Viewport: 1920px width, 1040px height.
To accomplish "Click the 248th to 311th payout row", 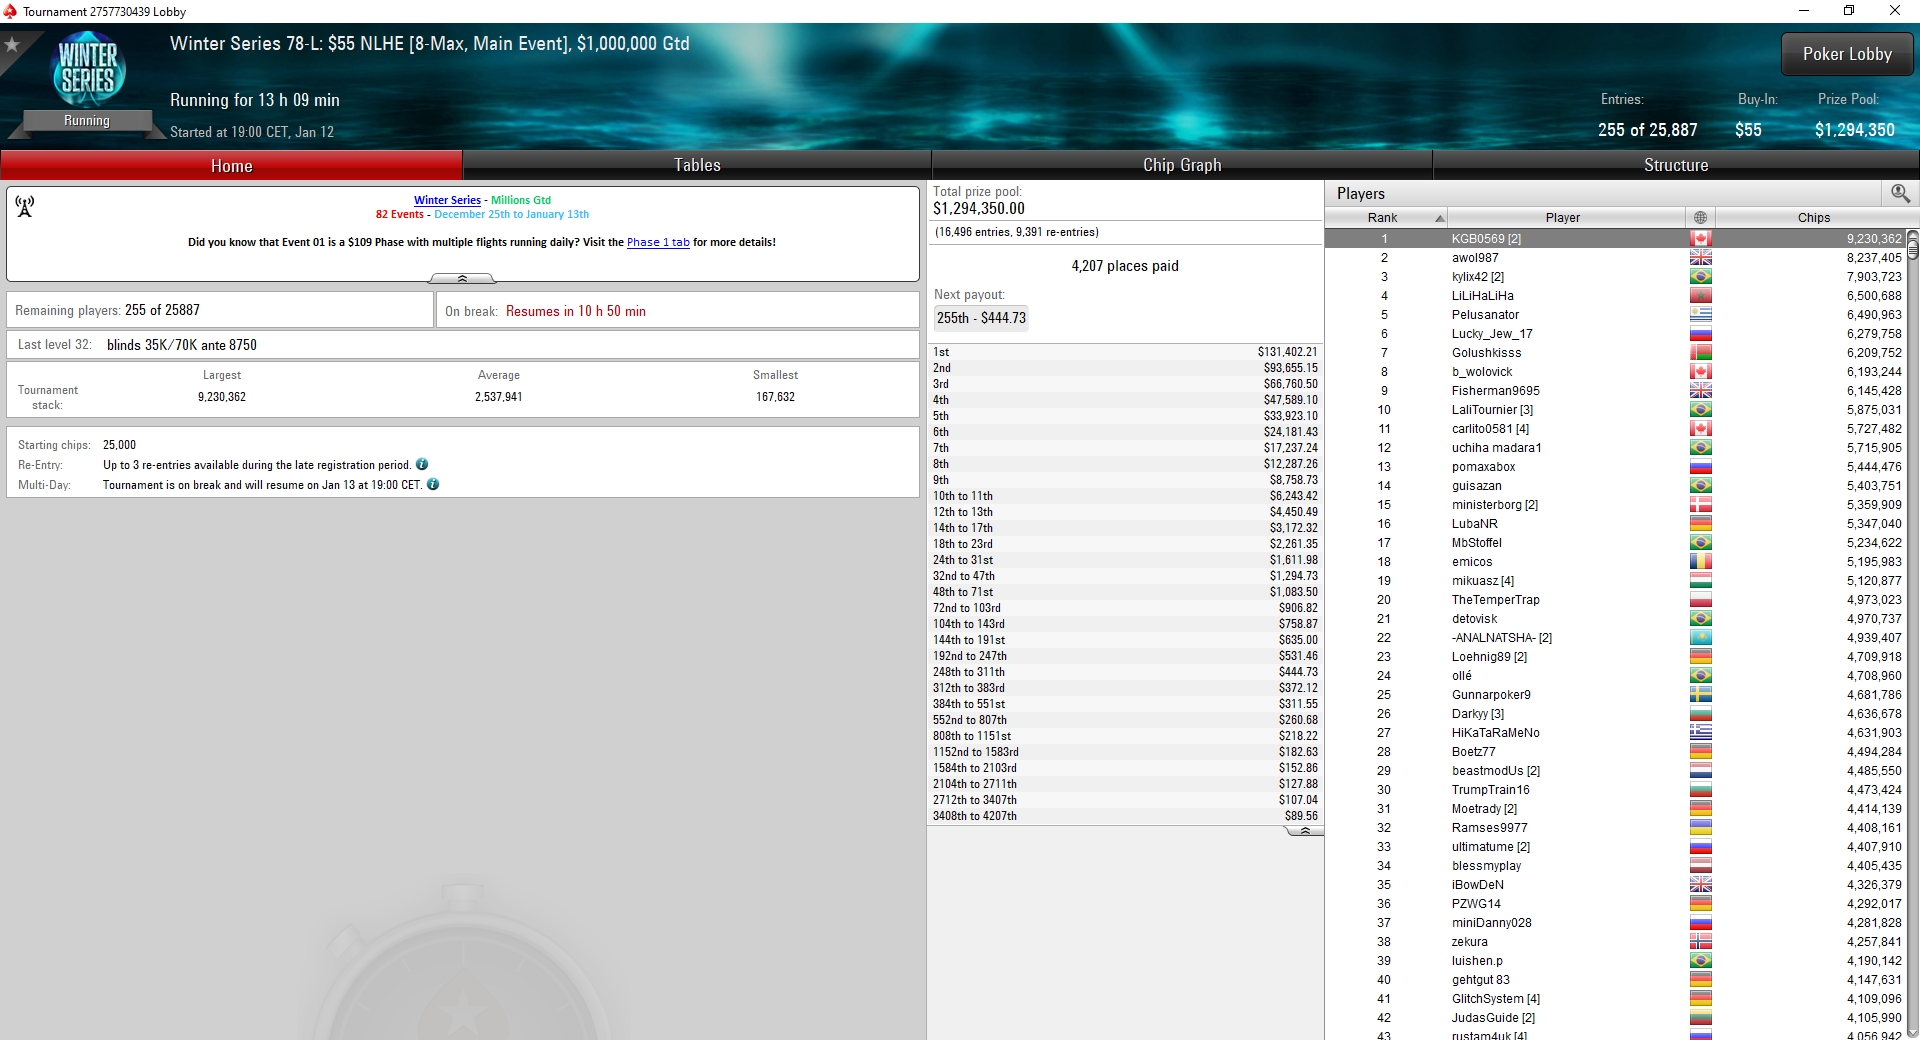I will 1125,672.
